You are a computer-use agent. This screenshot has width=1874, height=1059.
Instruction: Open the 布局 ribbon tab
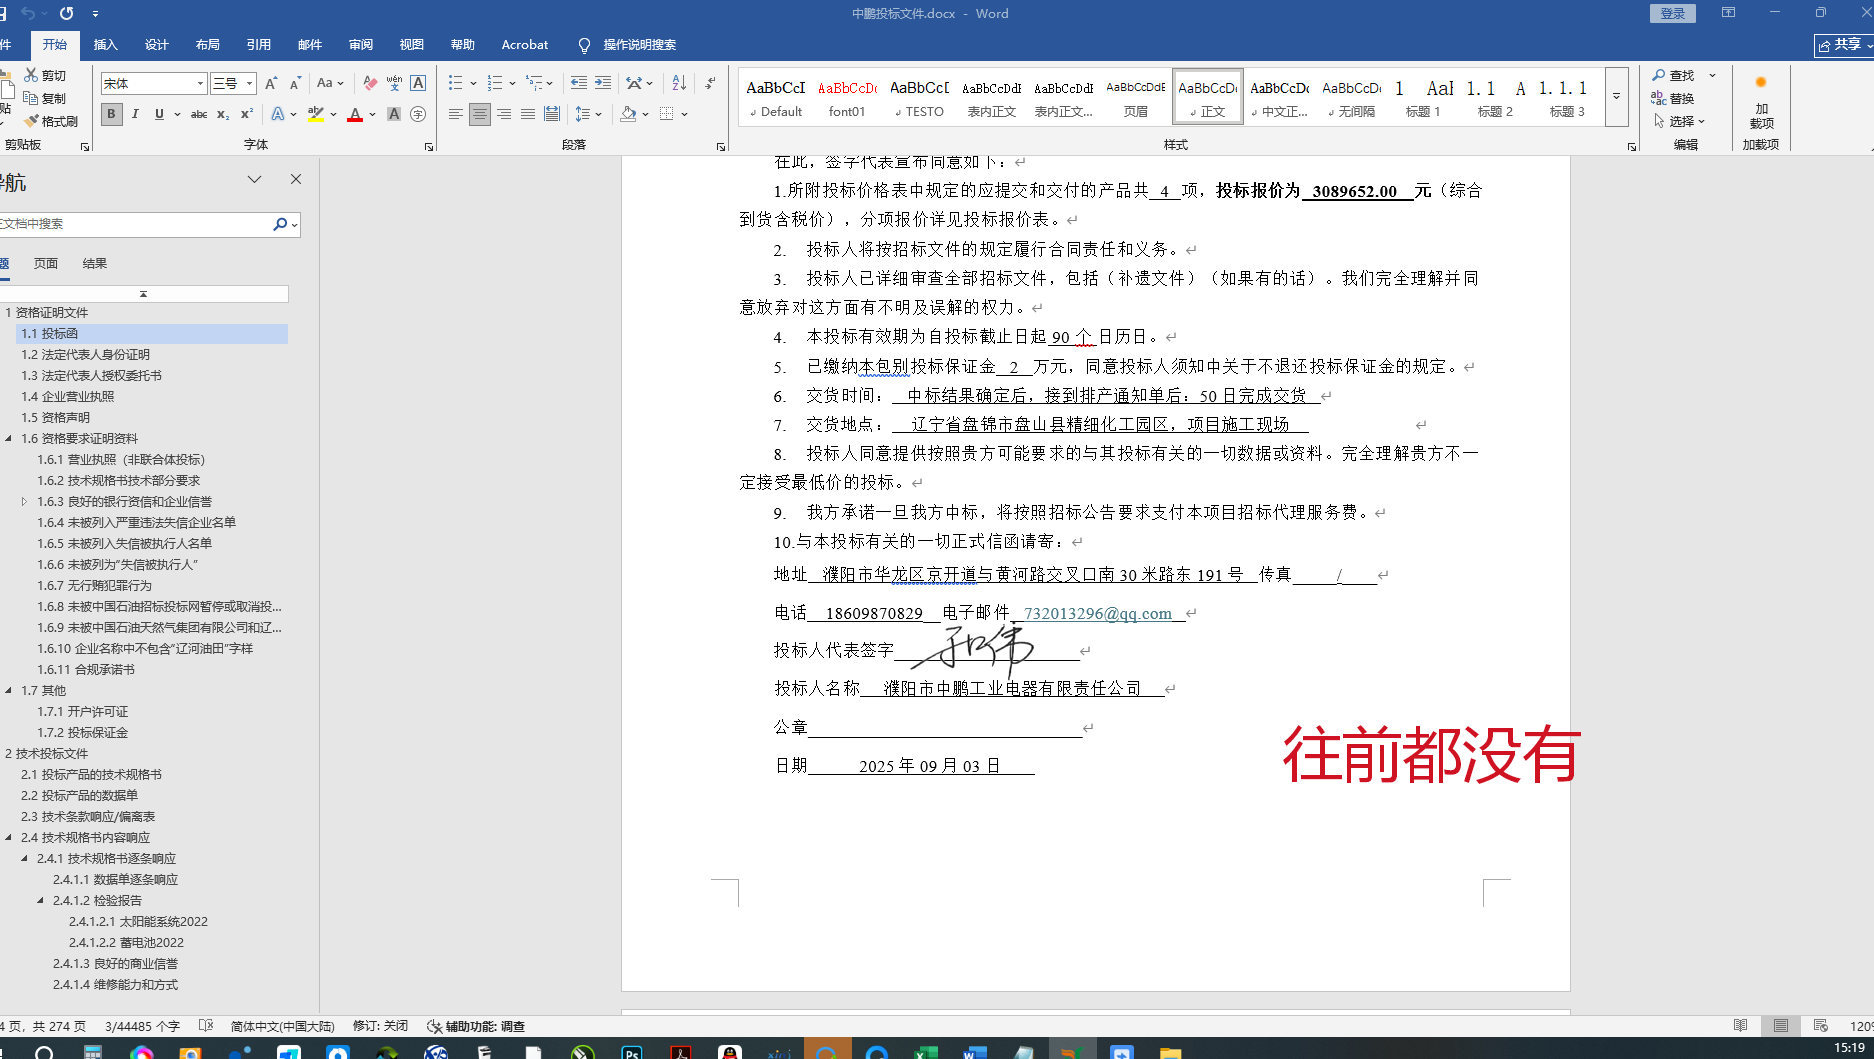(x=207, y=44)
